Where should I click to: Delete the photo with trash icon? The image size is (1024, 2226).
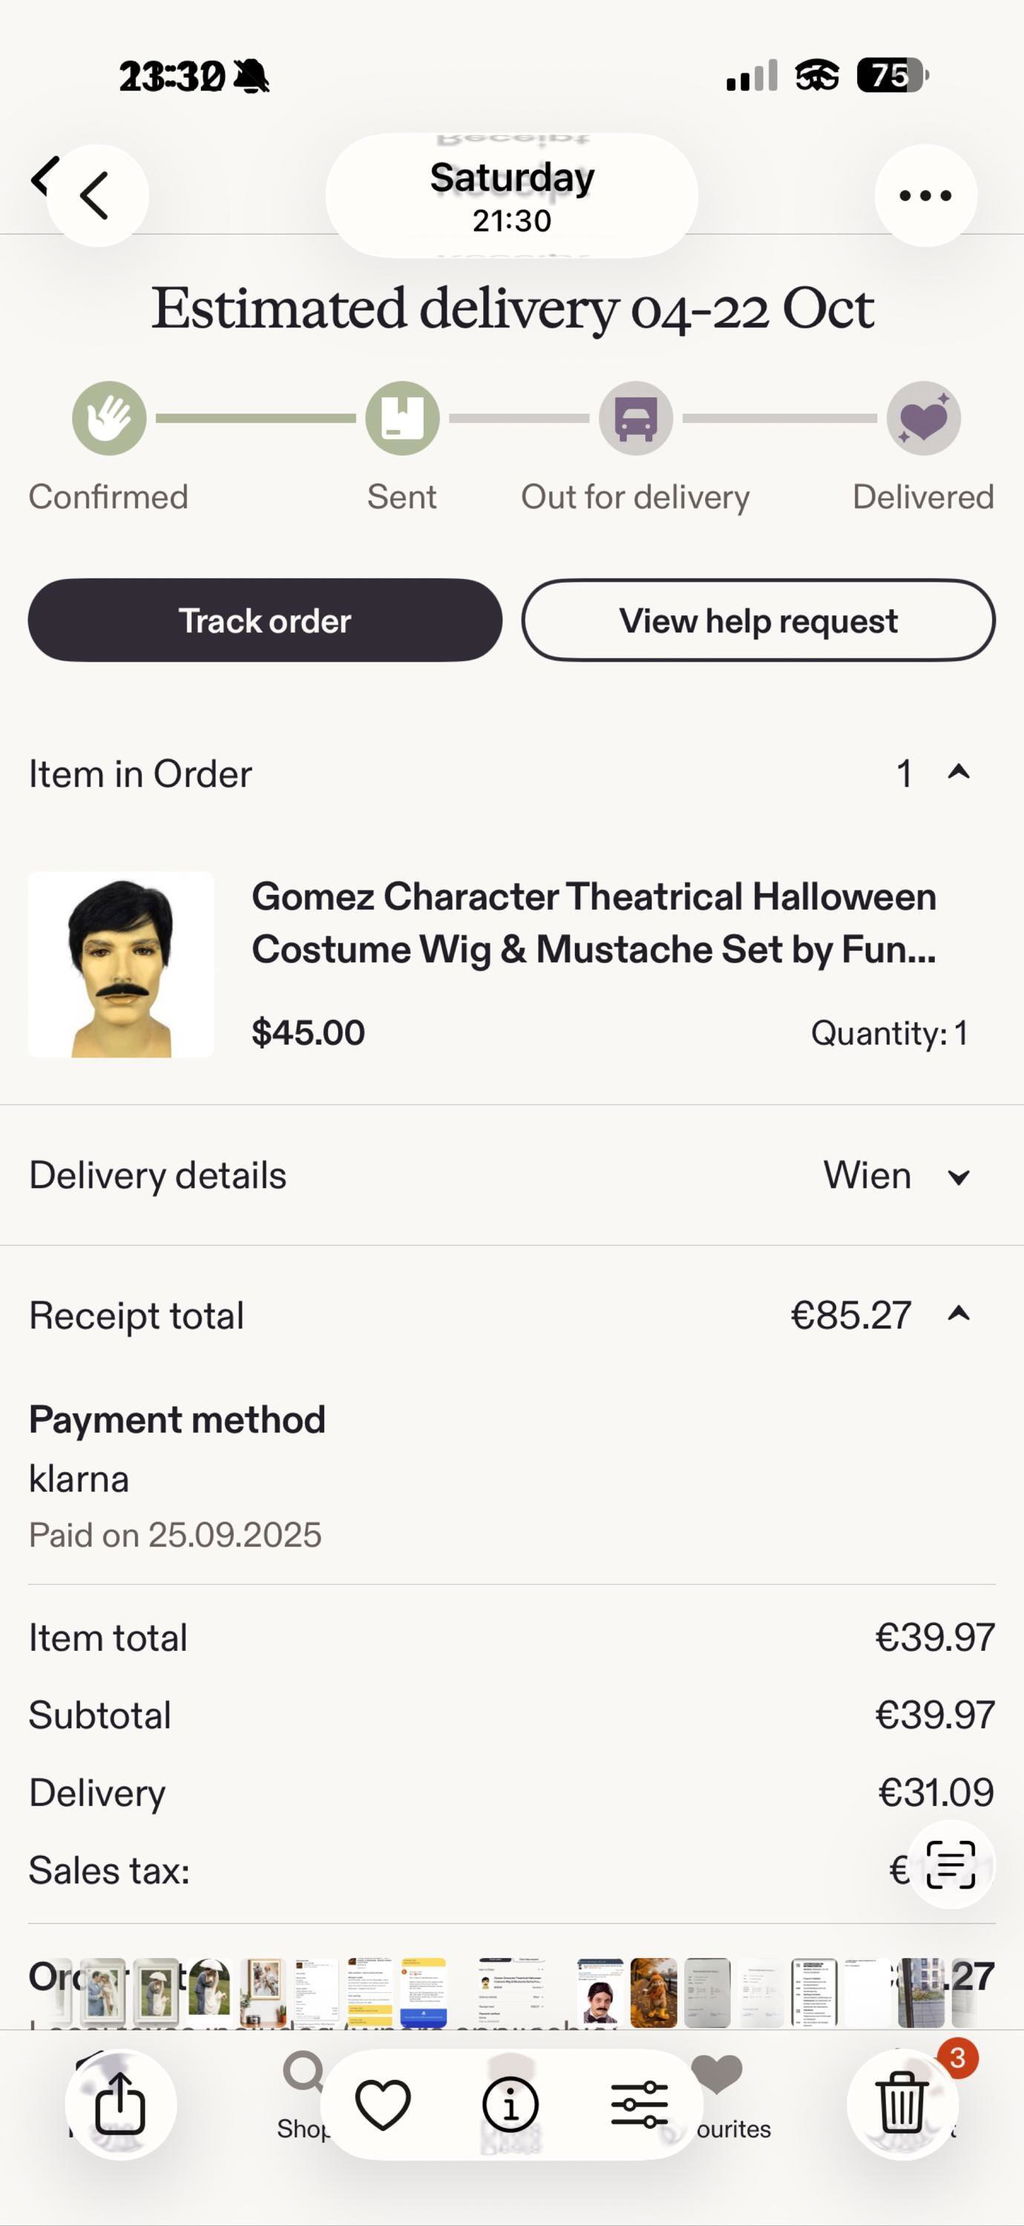tap(902, 2104)
